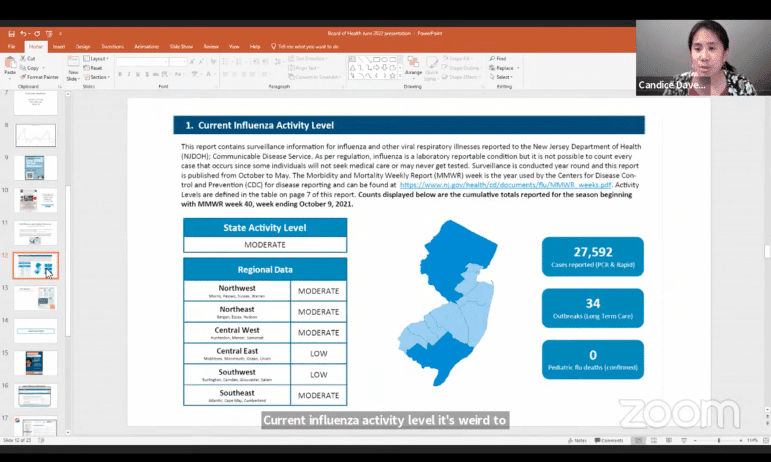Screen dimensions: 771x462
Task: Click the Numbering list icon
Action: 239,61
